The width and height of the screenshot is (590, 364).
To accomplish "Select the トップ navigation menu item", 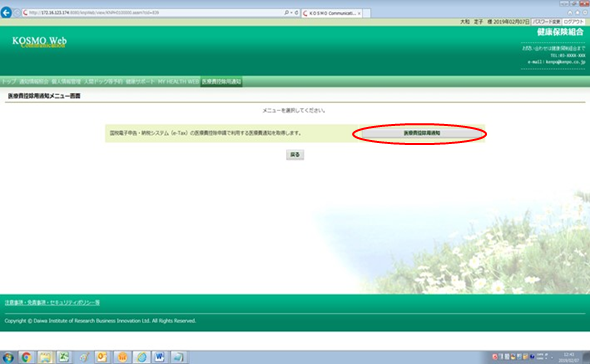I will (9, 82).
